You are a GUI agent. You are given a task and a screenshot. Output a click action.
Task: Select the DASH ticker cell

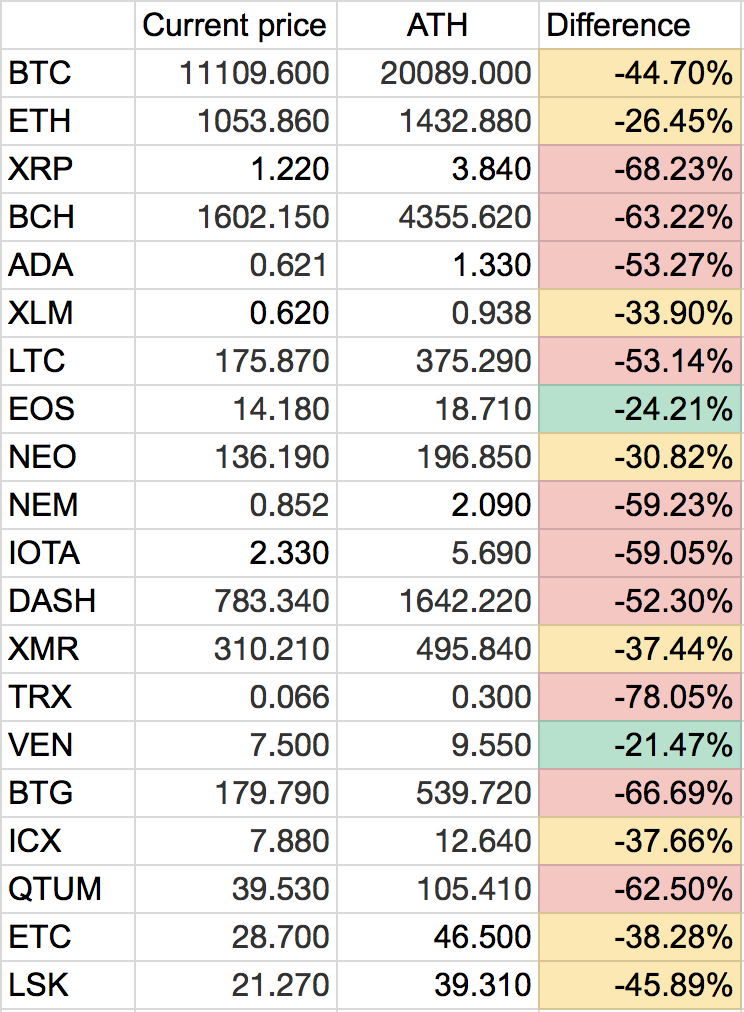tap(52, 601)
